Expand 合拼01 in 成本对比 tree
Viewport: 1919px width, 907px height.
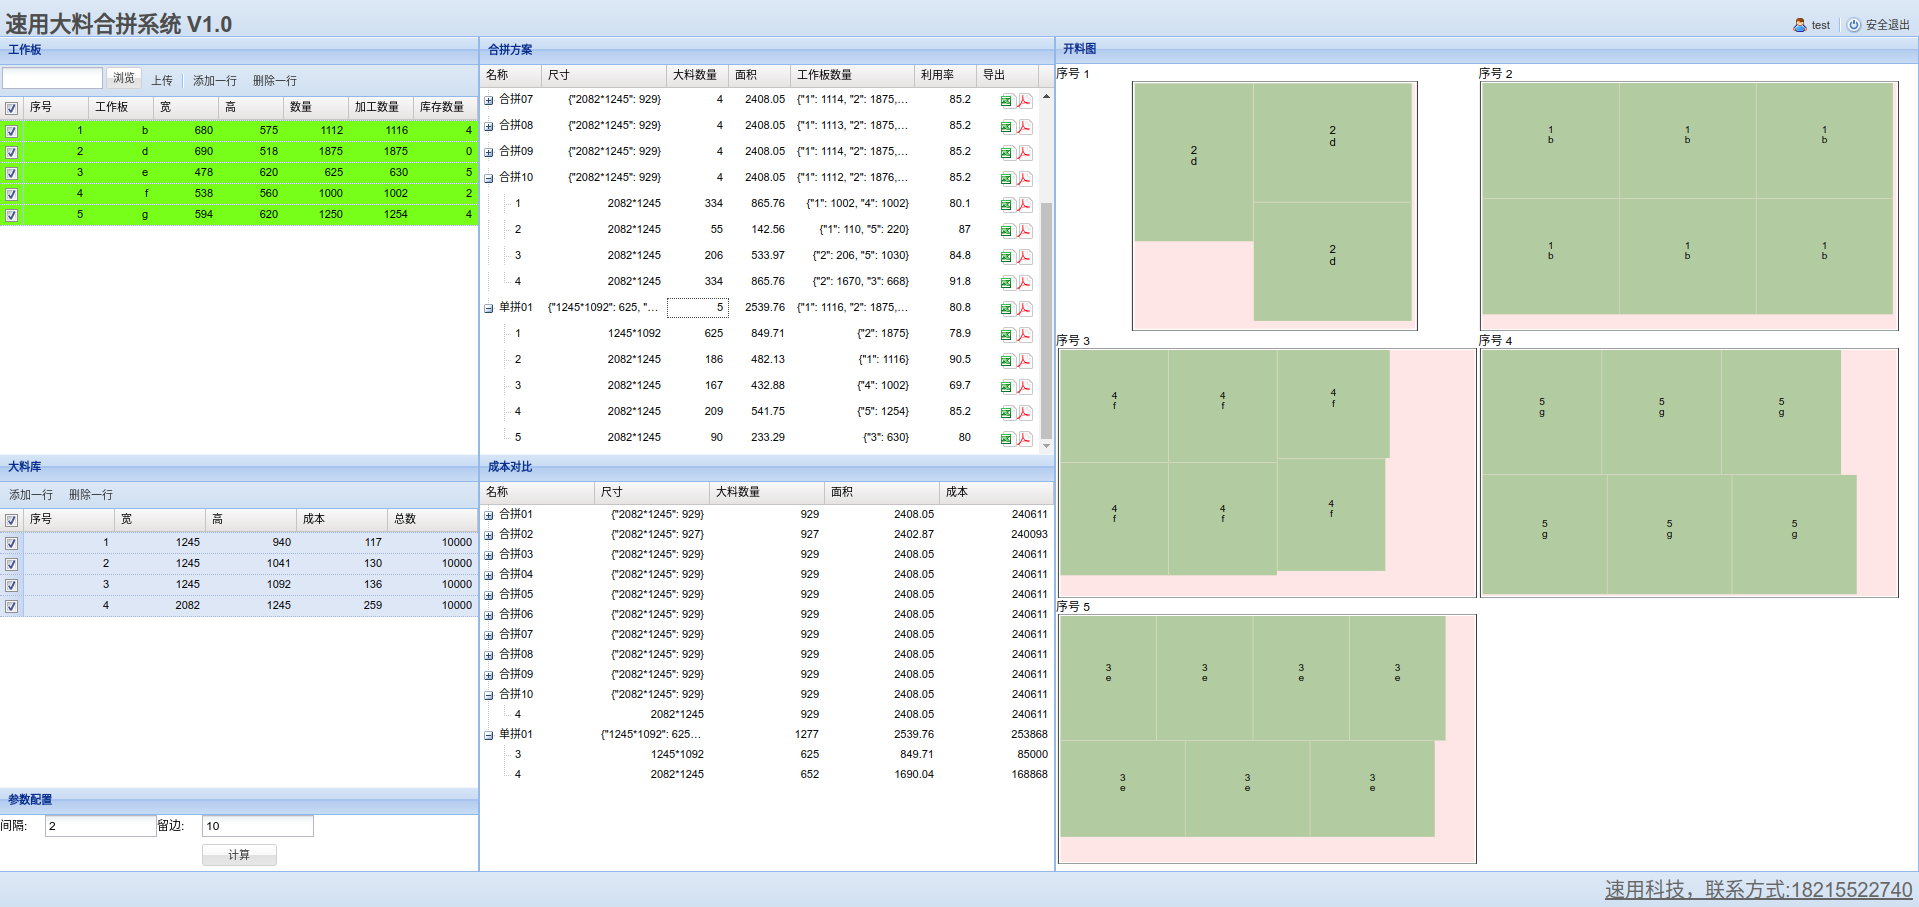489,515
